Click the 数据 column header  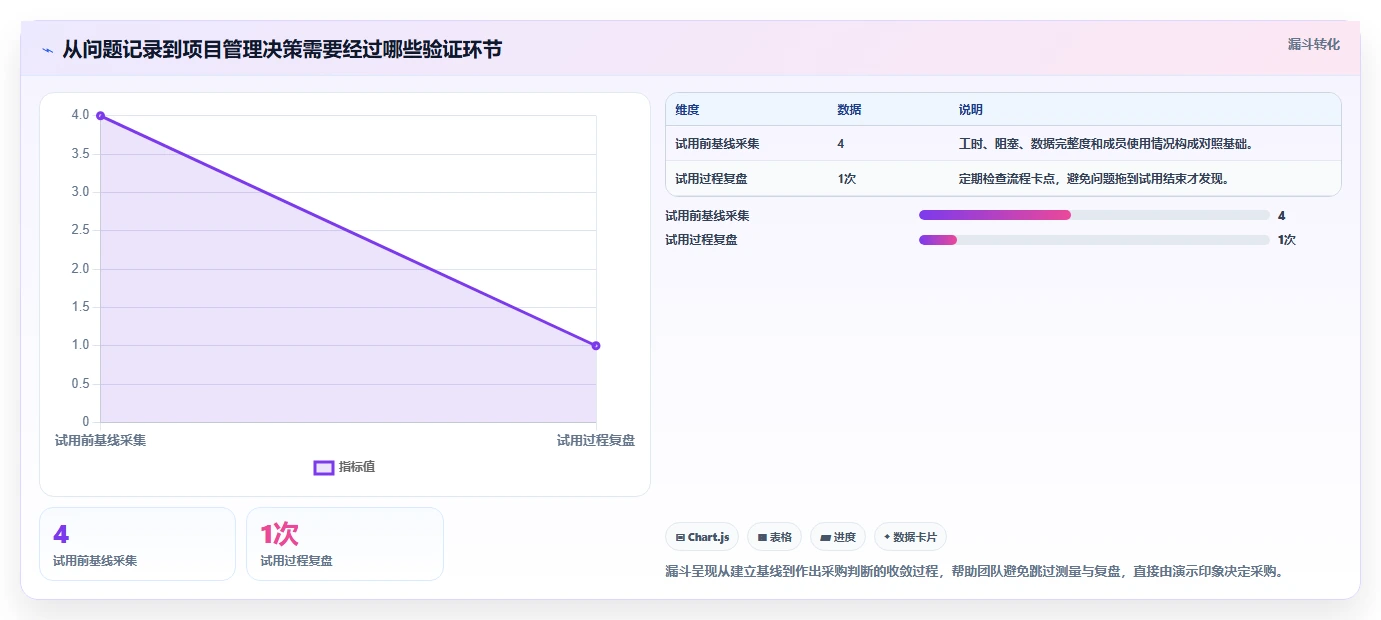849,110
